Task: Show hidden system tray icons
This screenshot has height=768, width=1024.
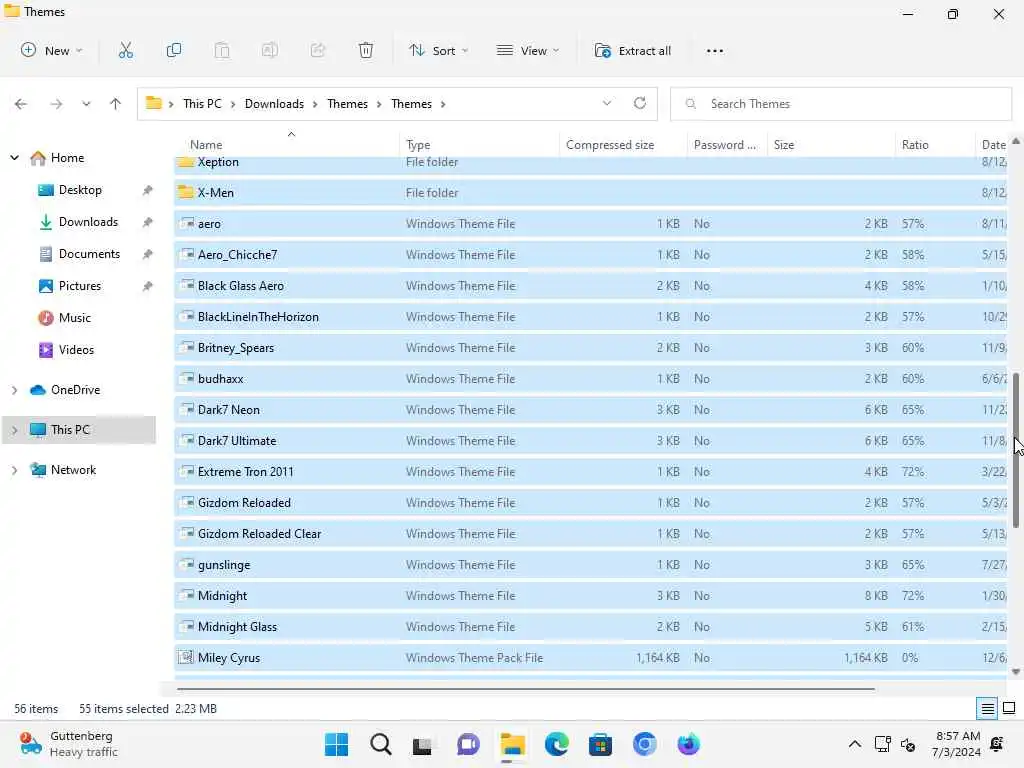Action: tap(854, 744)
